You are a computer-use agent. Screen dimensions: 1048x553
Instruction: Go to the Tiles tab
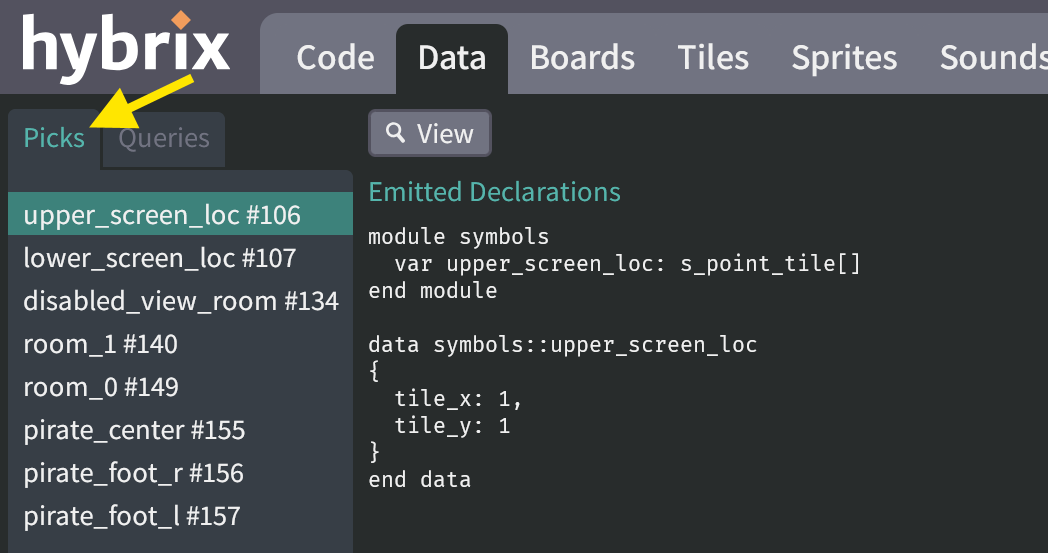point(713,58)
